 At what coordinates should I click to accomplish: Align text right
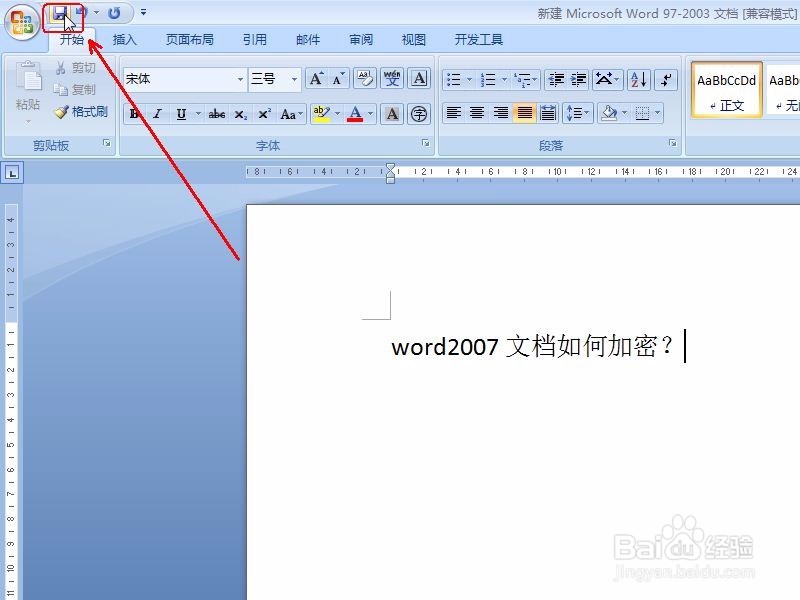(x=501, y=112)
